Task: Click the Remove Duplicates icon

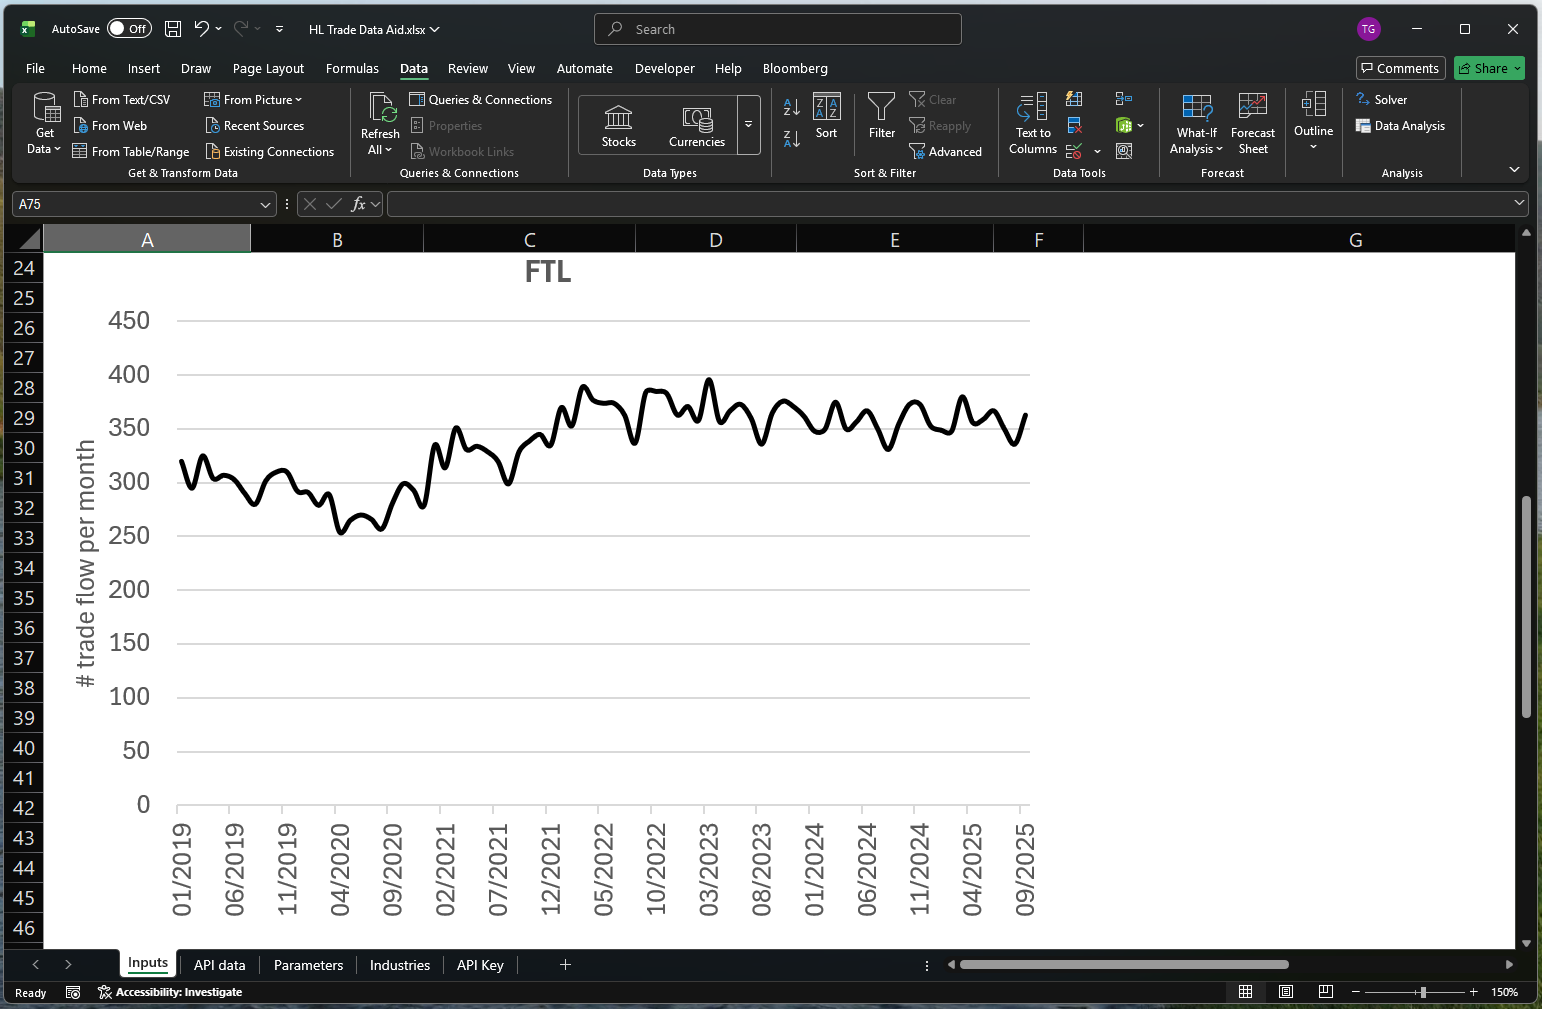Action: (1075, 125)
